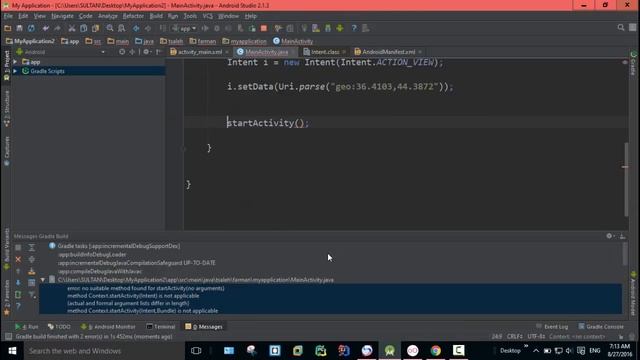Click the Windows Start button
The height and width of the screenshot is (360, 640).
click(x=12, y=351)
